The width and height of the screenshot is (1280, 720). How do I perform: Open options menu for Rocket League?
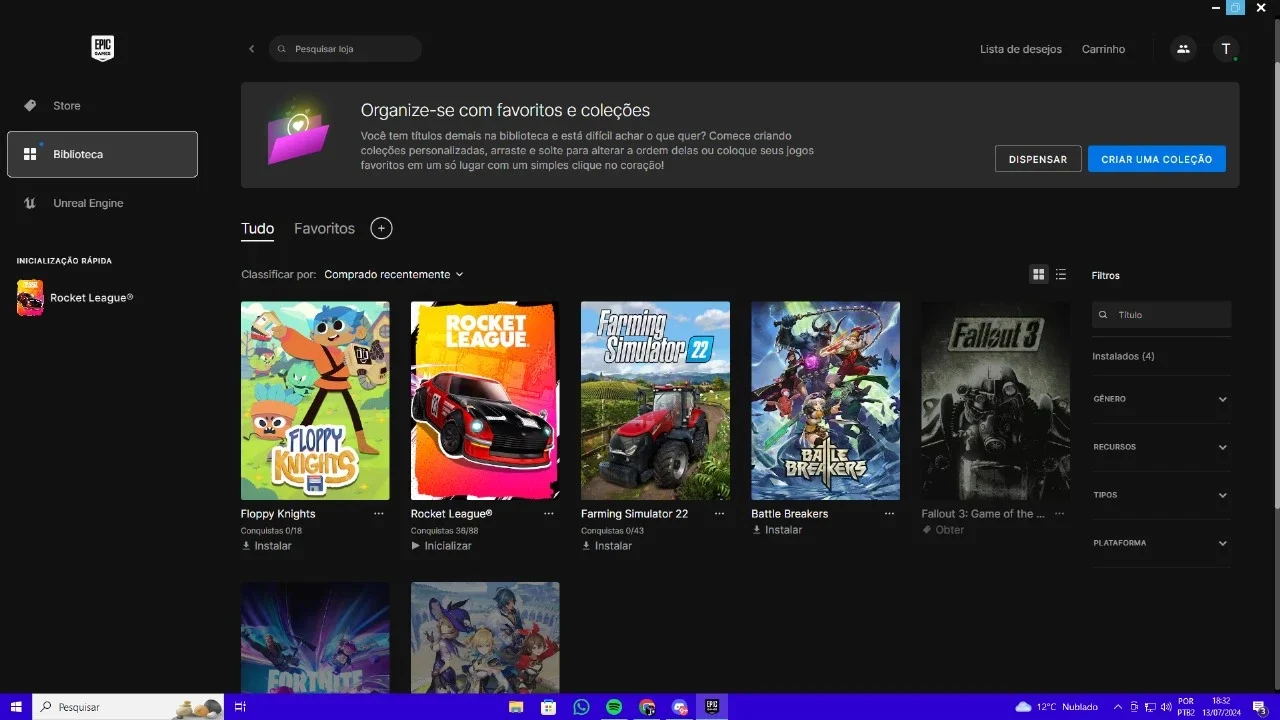[x=549, y=513]
